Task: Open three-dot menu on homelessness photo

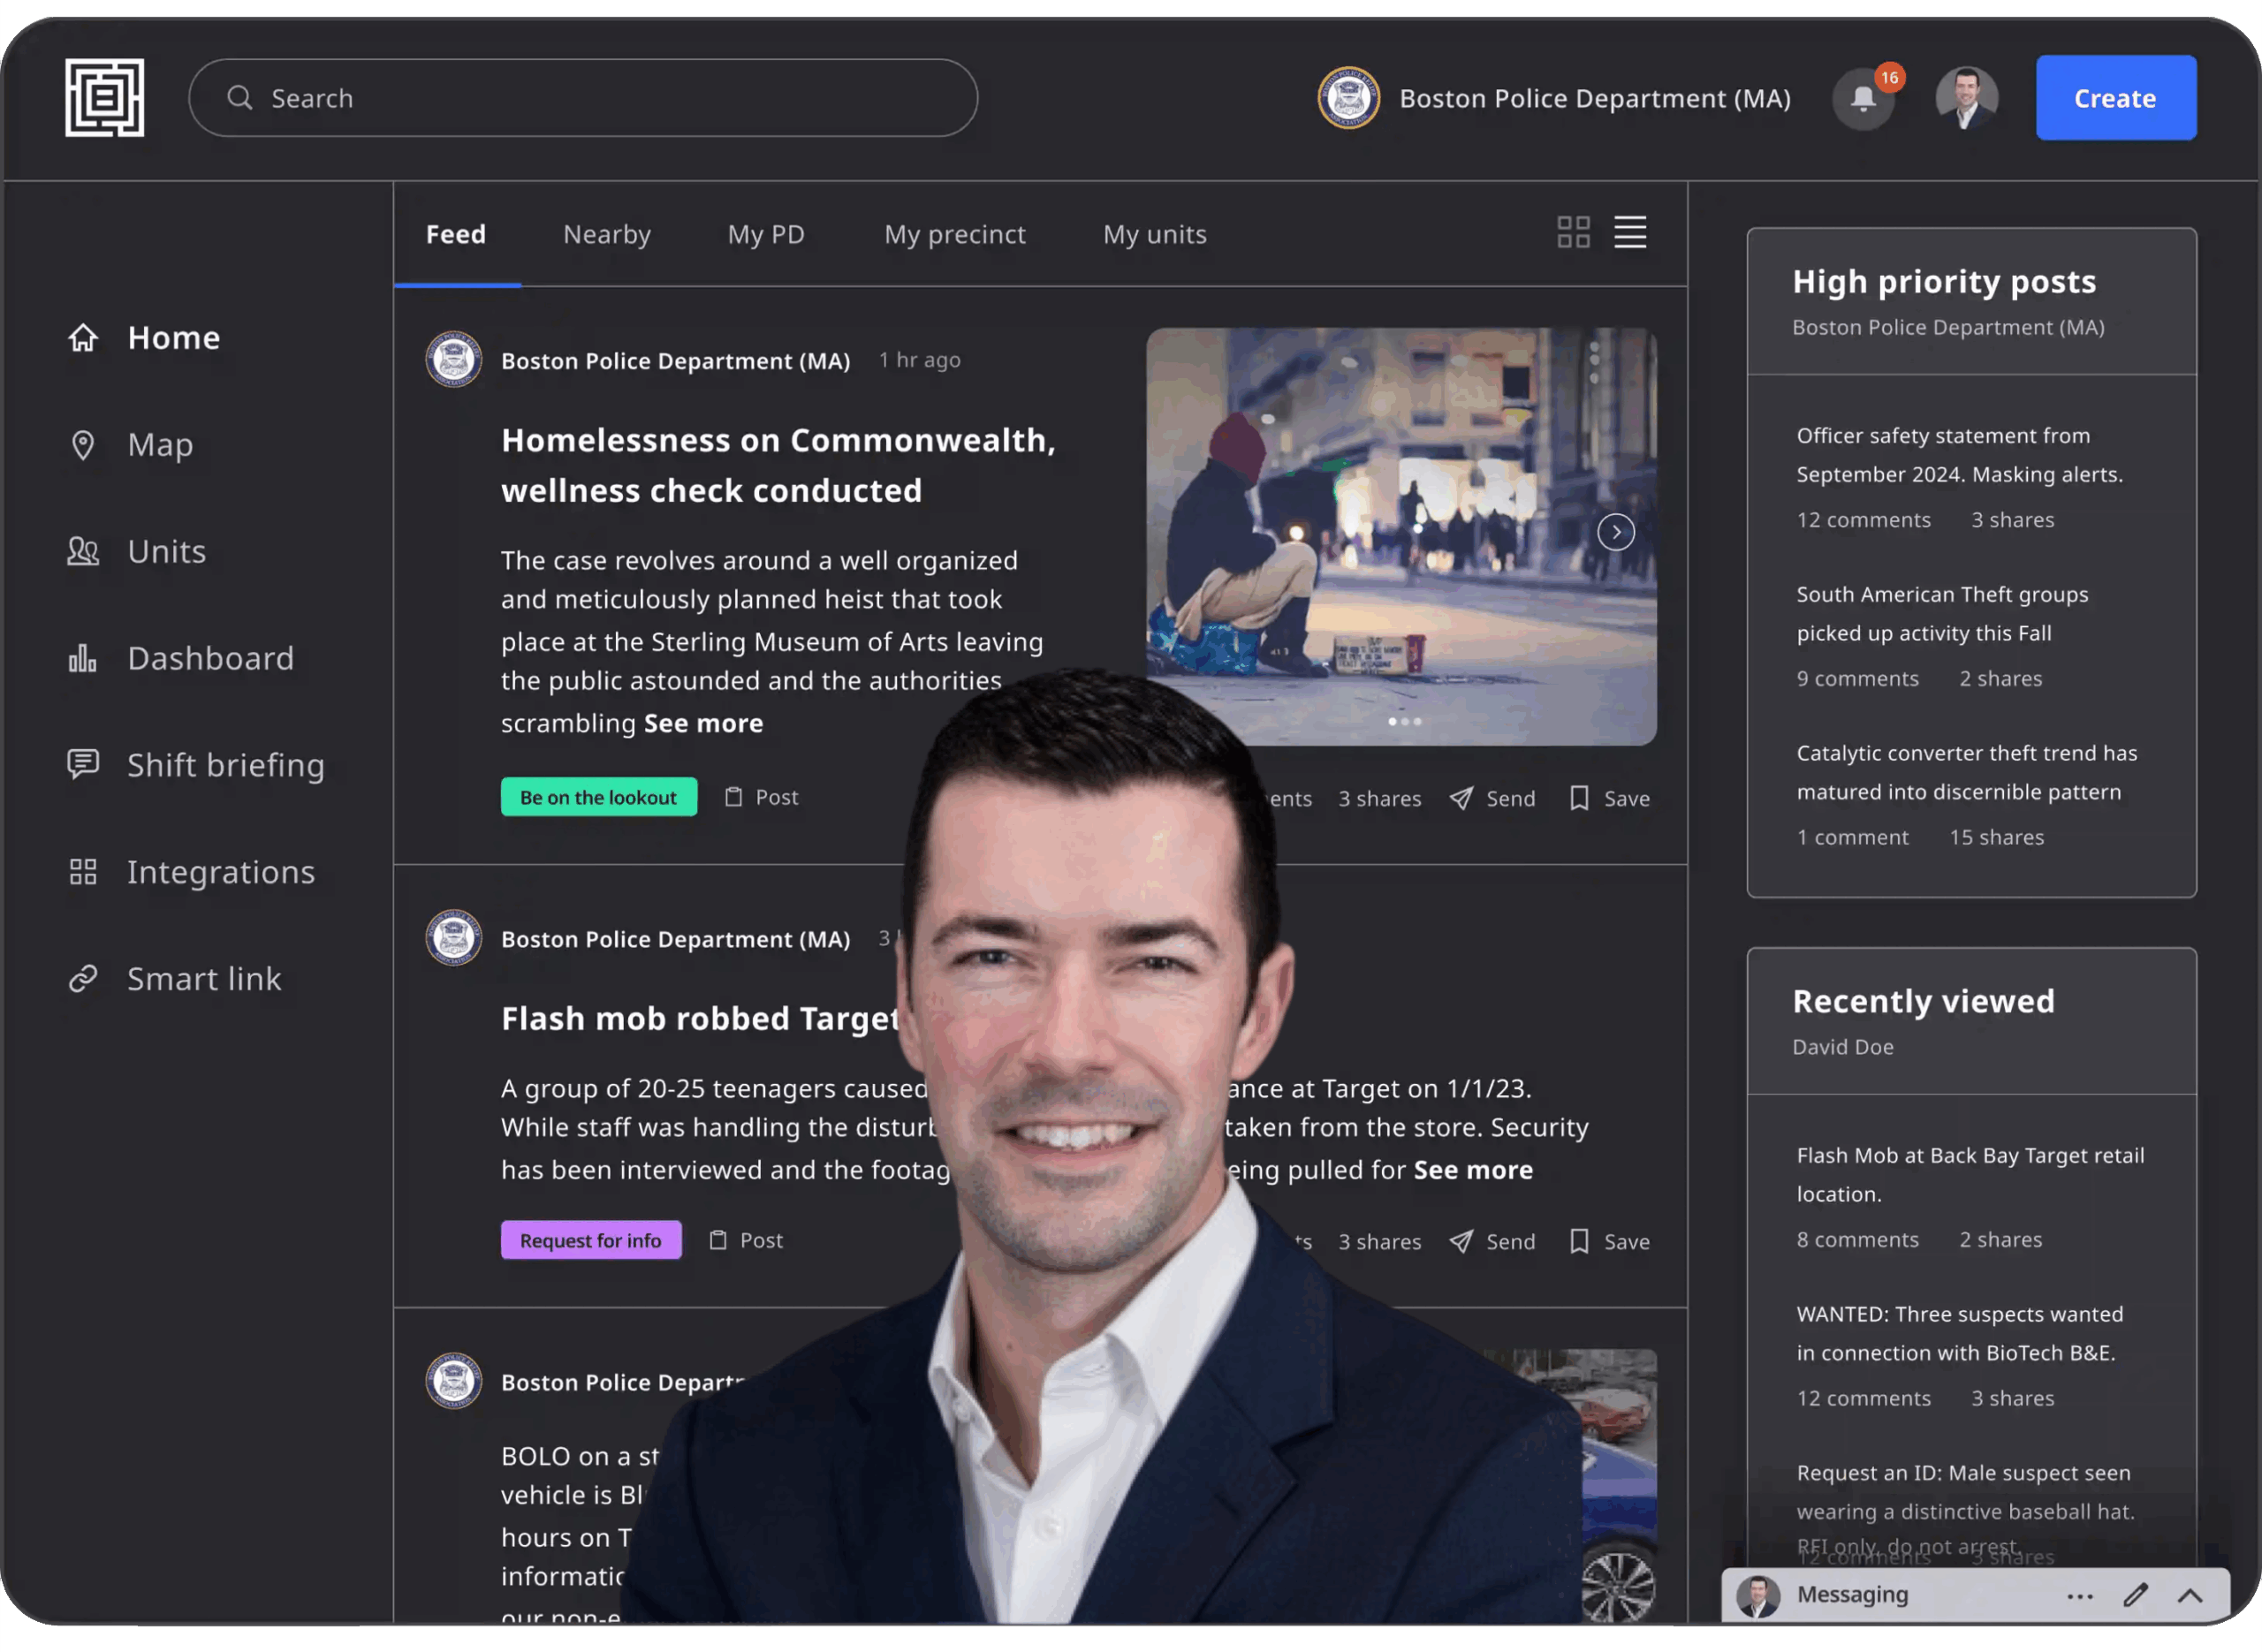Action: pyautogui.click(x=1594, y=361)
